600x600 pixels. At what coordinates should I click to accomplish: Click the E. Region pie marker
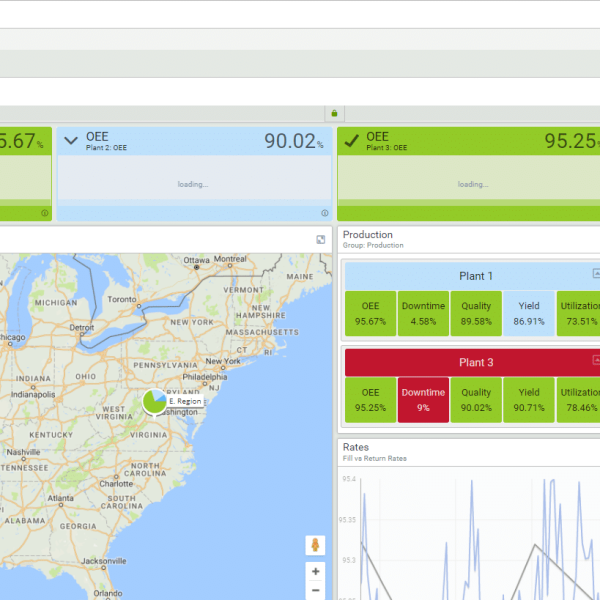point(154,402)
